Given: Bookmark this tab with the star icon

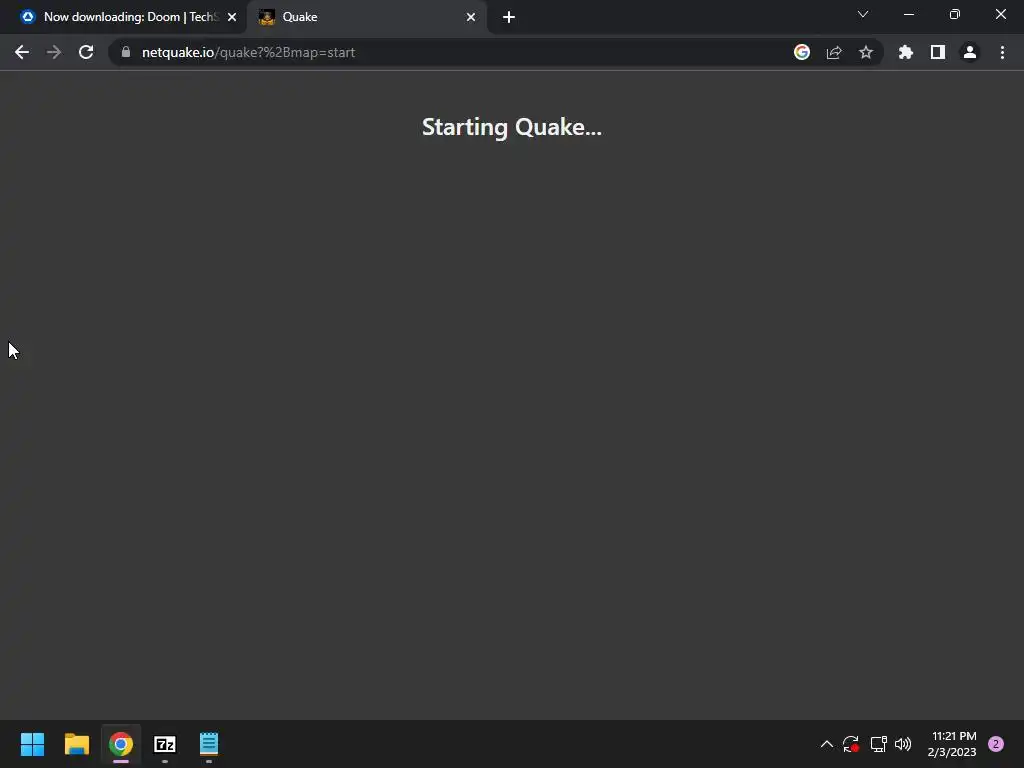Looking at the screenshot, I should [866, 52].
